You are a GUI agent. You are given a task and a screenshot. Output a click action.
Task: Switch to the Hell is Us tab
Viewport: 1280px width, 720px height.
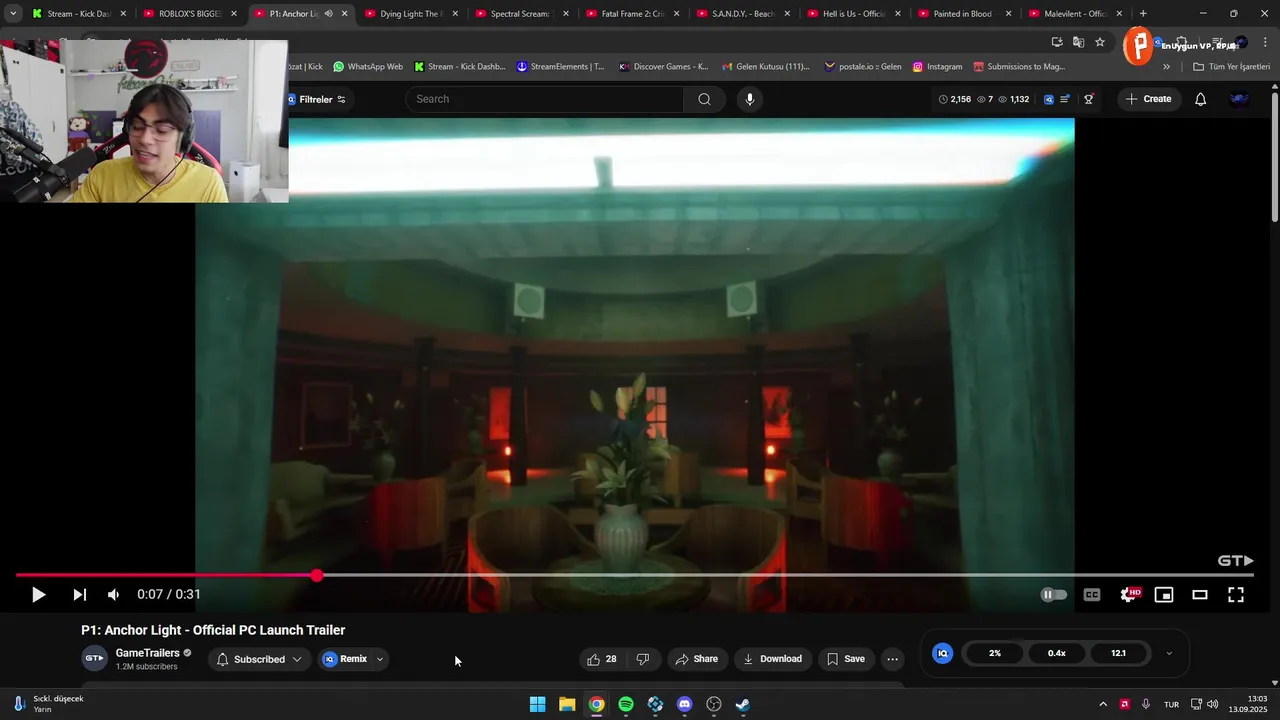click(x=854, y=14)
